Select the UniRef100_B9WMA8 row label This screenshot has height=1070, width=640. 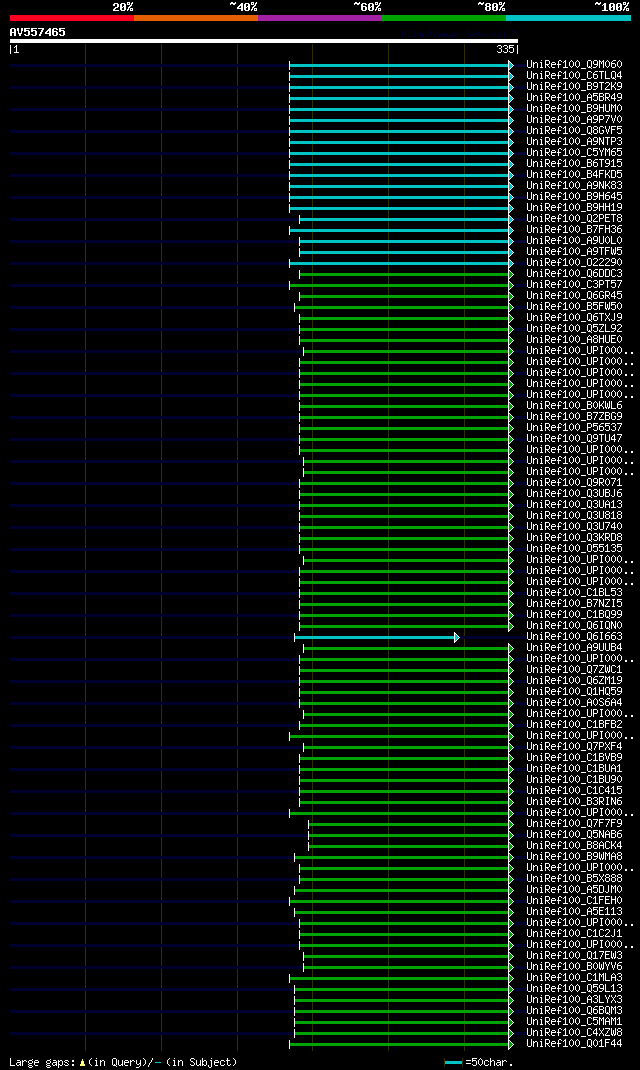(574, 857)
